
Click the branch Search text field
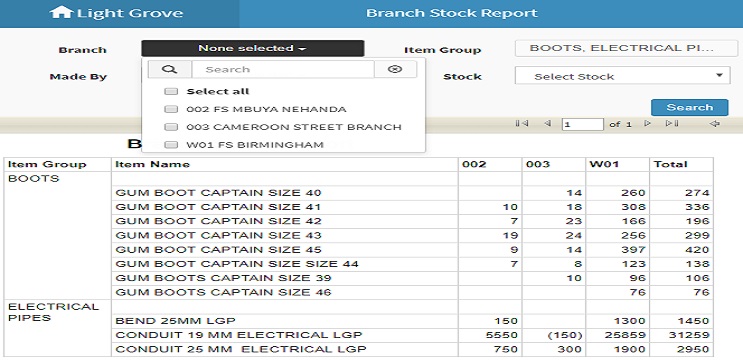point(283,69)
